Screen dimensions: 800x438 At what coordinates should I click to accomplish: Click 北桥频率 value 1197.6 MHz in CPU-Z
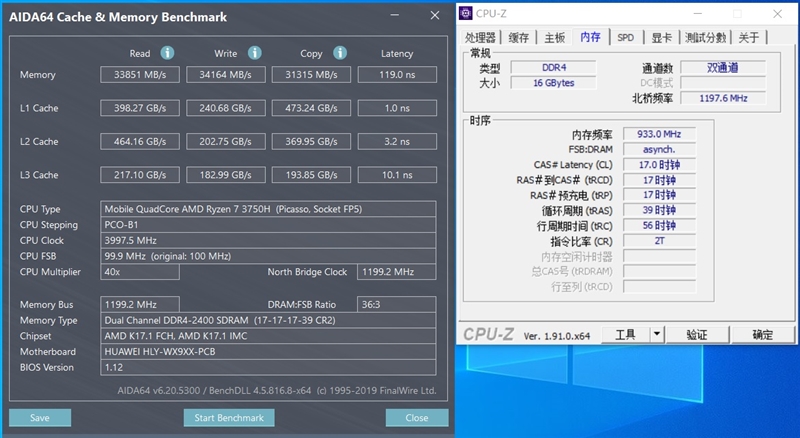723,98
